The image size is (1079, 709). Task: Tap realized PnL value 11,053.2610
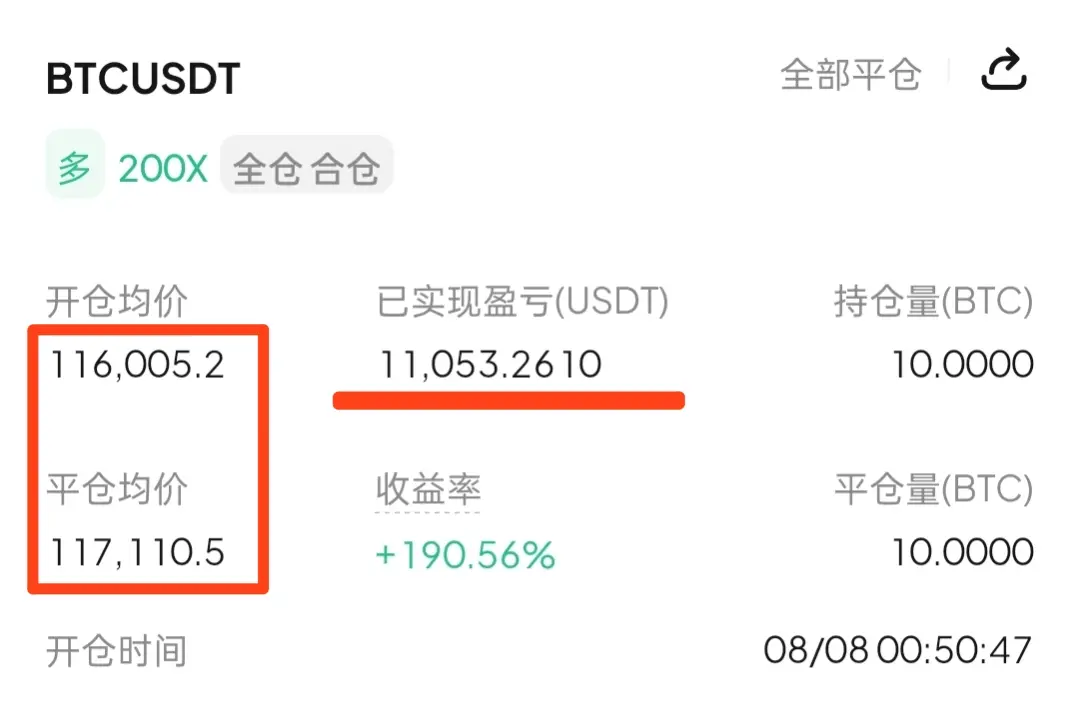point(491,365)
